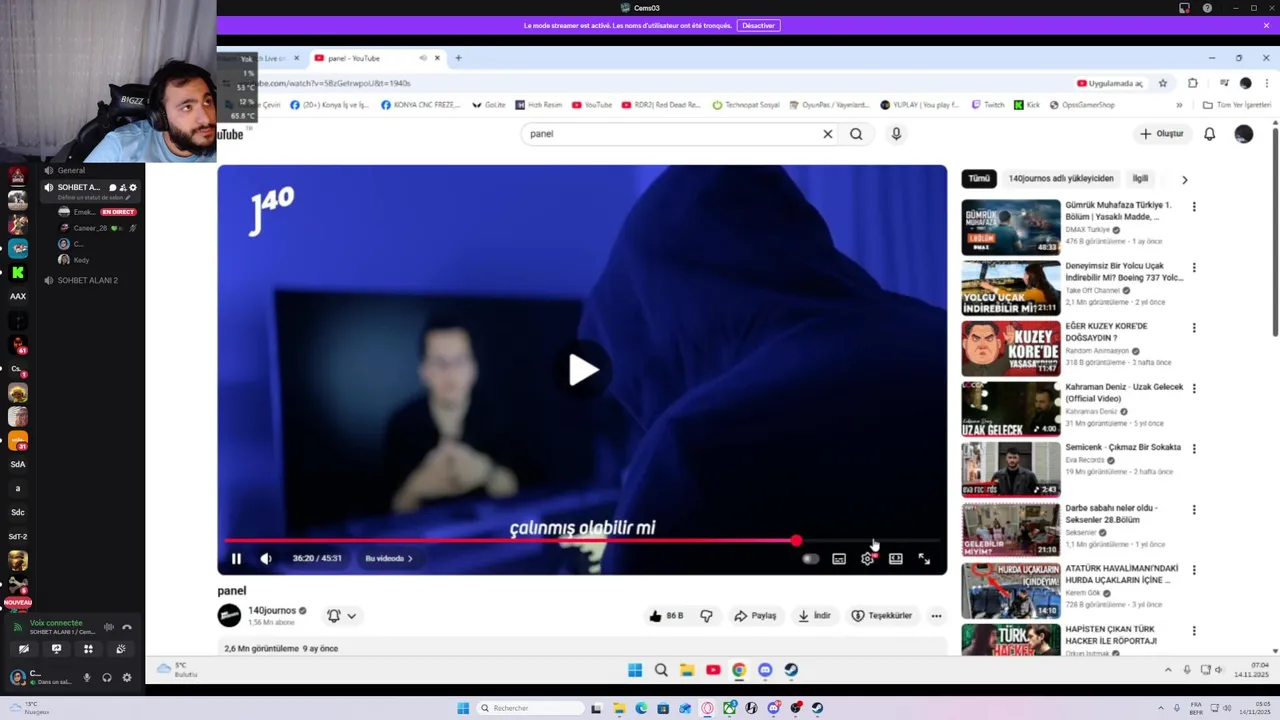
Task: Open notification bell dropdown for 140journos
Action: click(341, 616)
